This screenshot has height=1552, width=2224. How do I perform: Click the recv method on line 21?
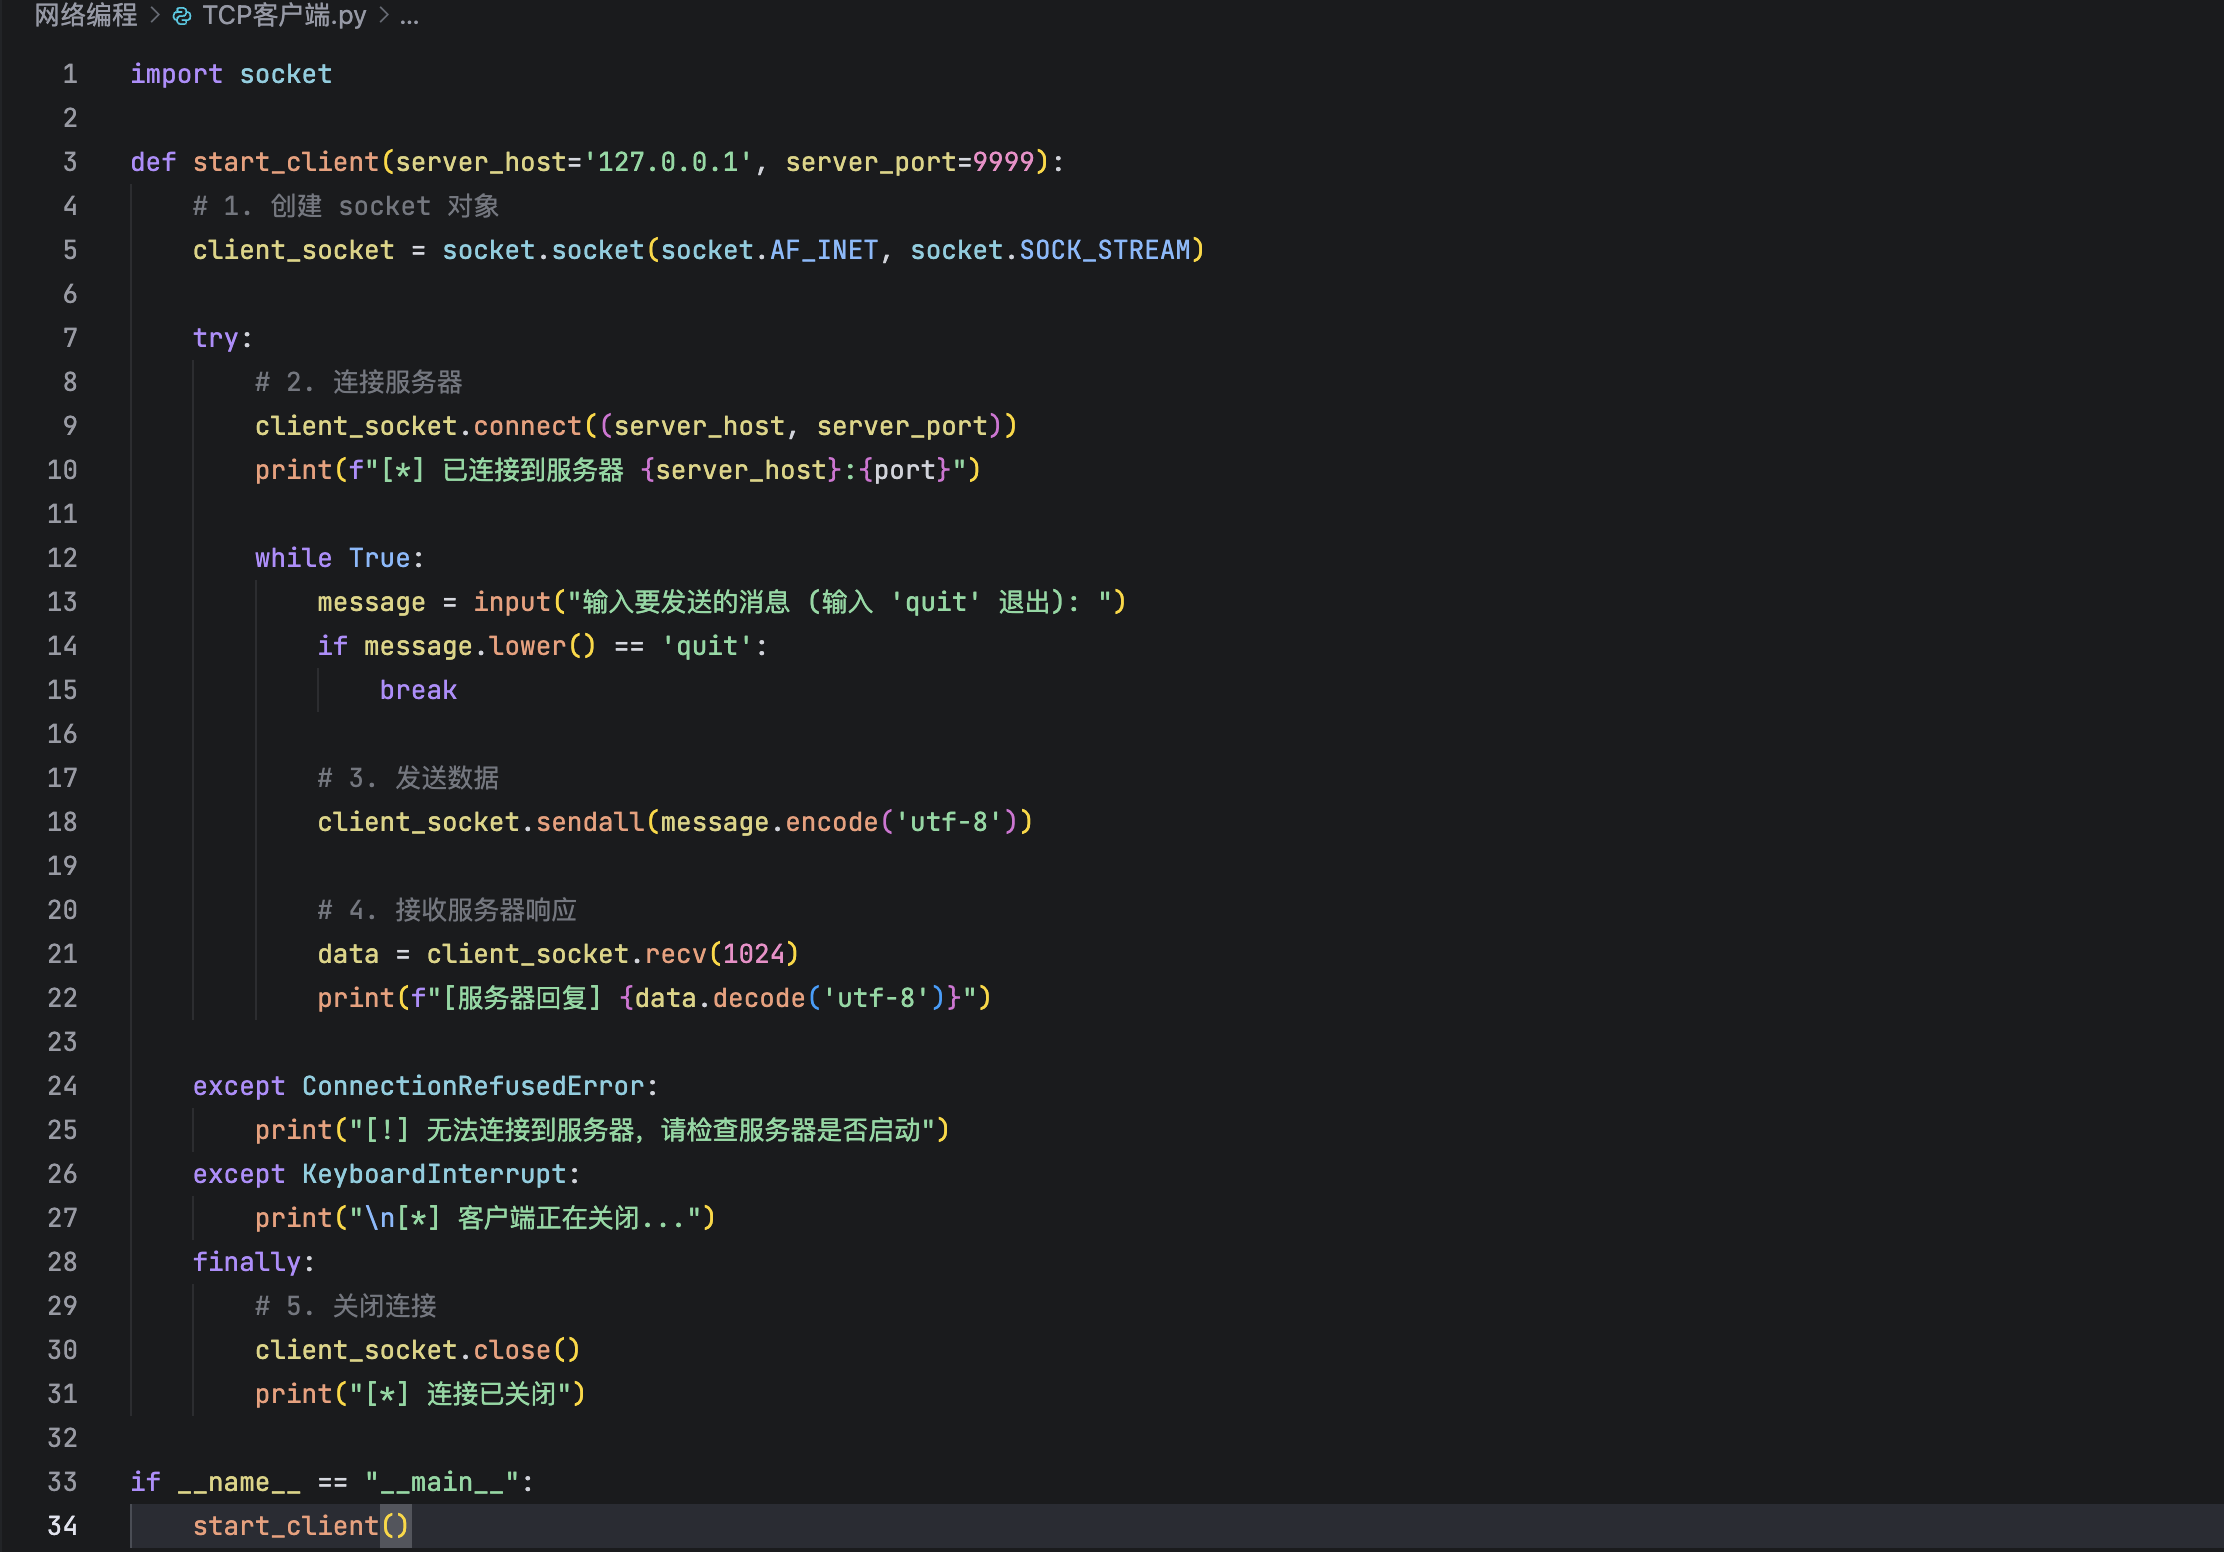[x=676, y=954]
